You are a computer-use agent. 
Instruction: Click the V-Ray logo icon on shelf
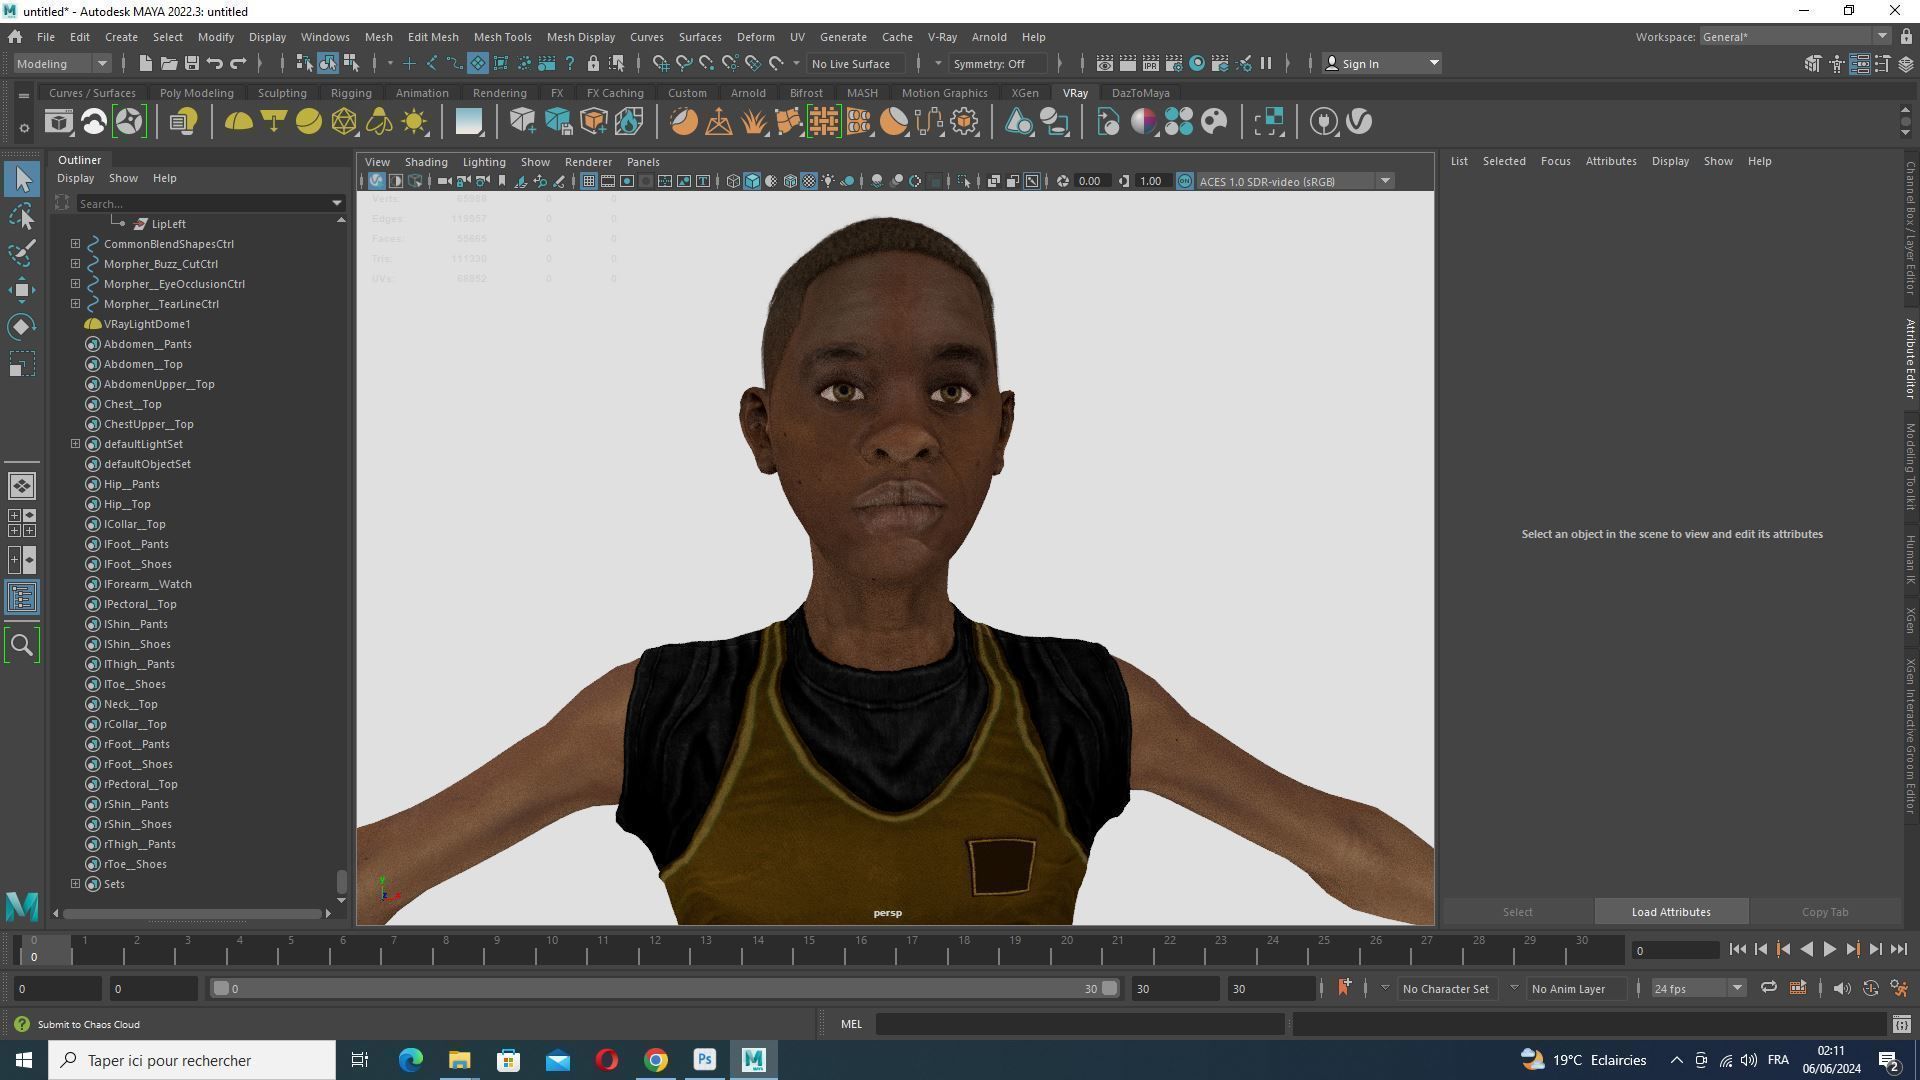click(1359, 122)
